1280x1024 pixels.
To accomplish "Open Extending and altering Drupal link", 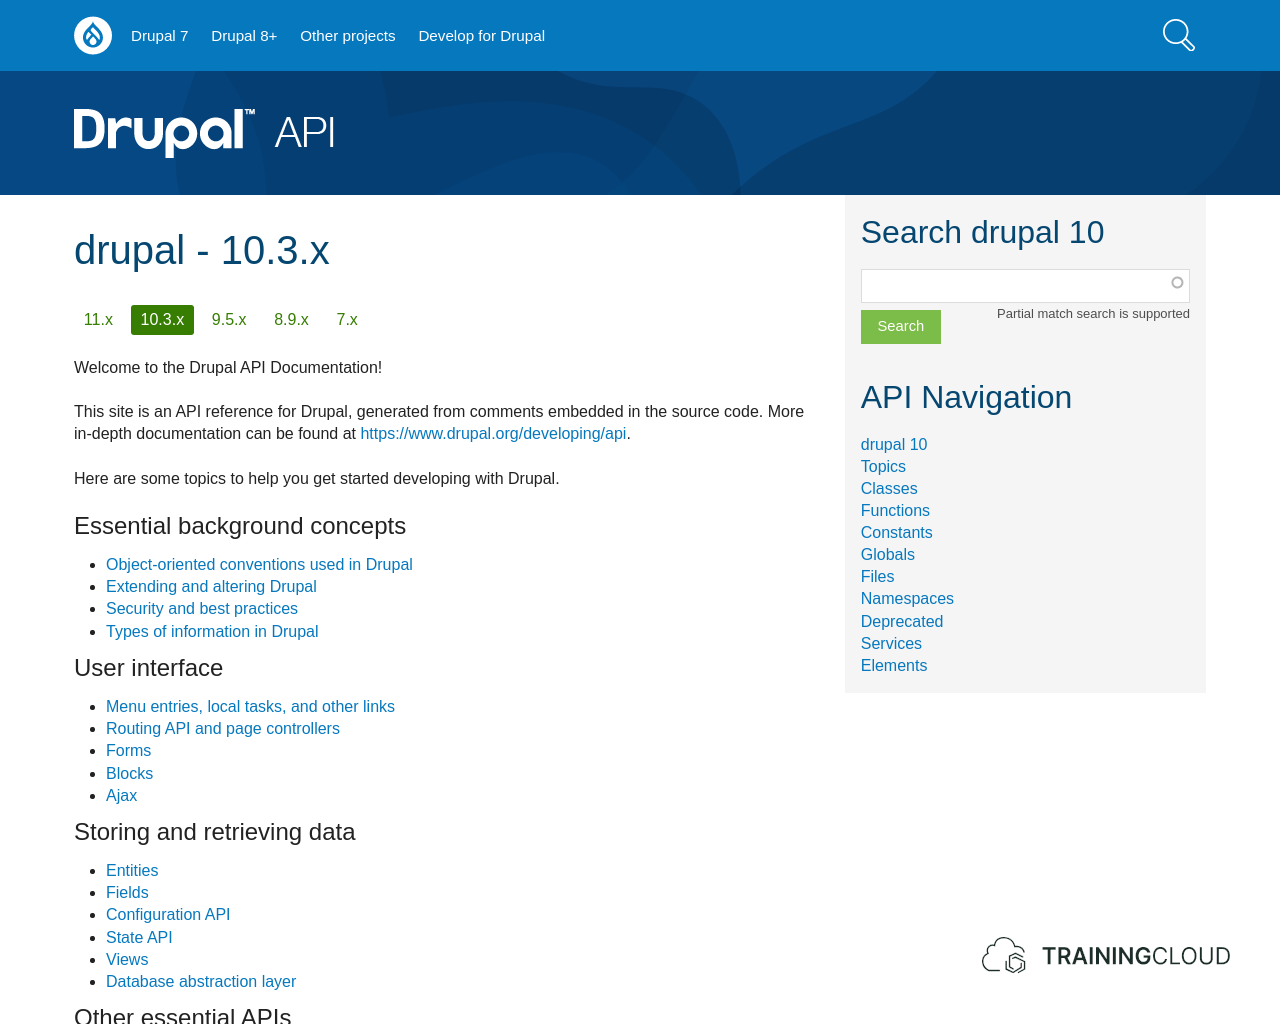I will click(x=211, y=587).
